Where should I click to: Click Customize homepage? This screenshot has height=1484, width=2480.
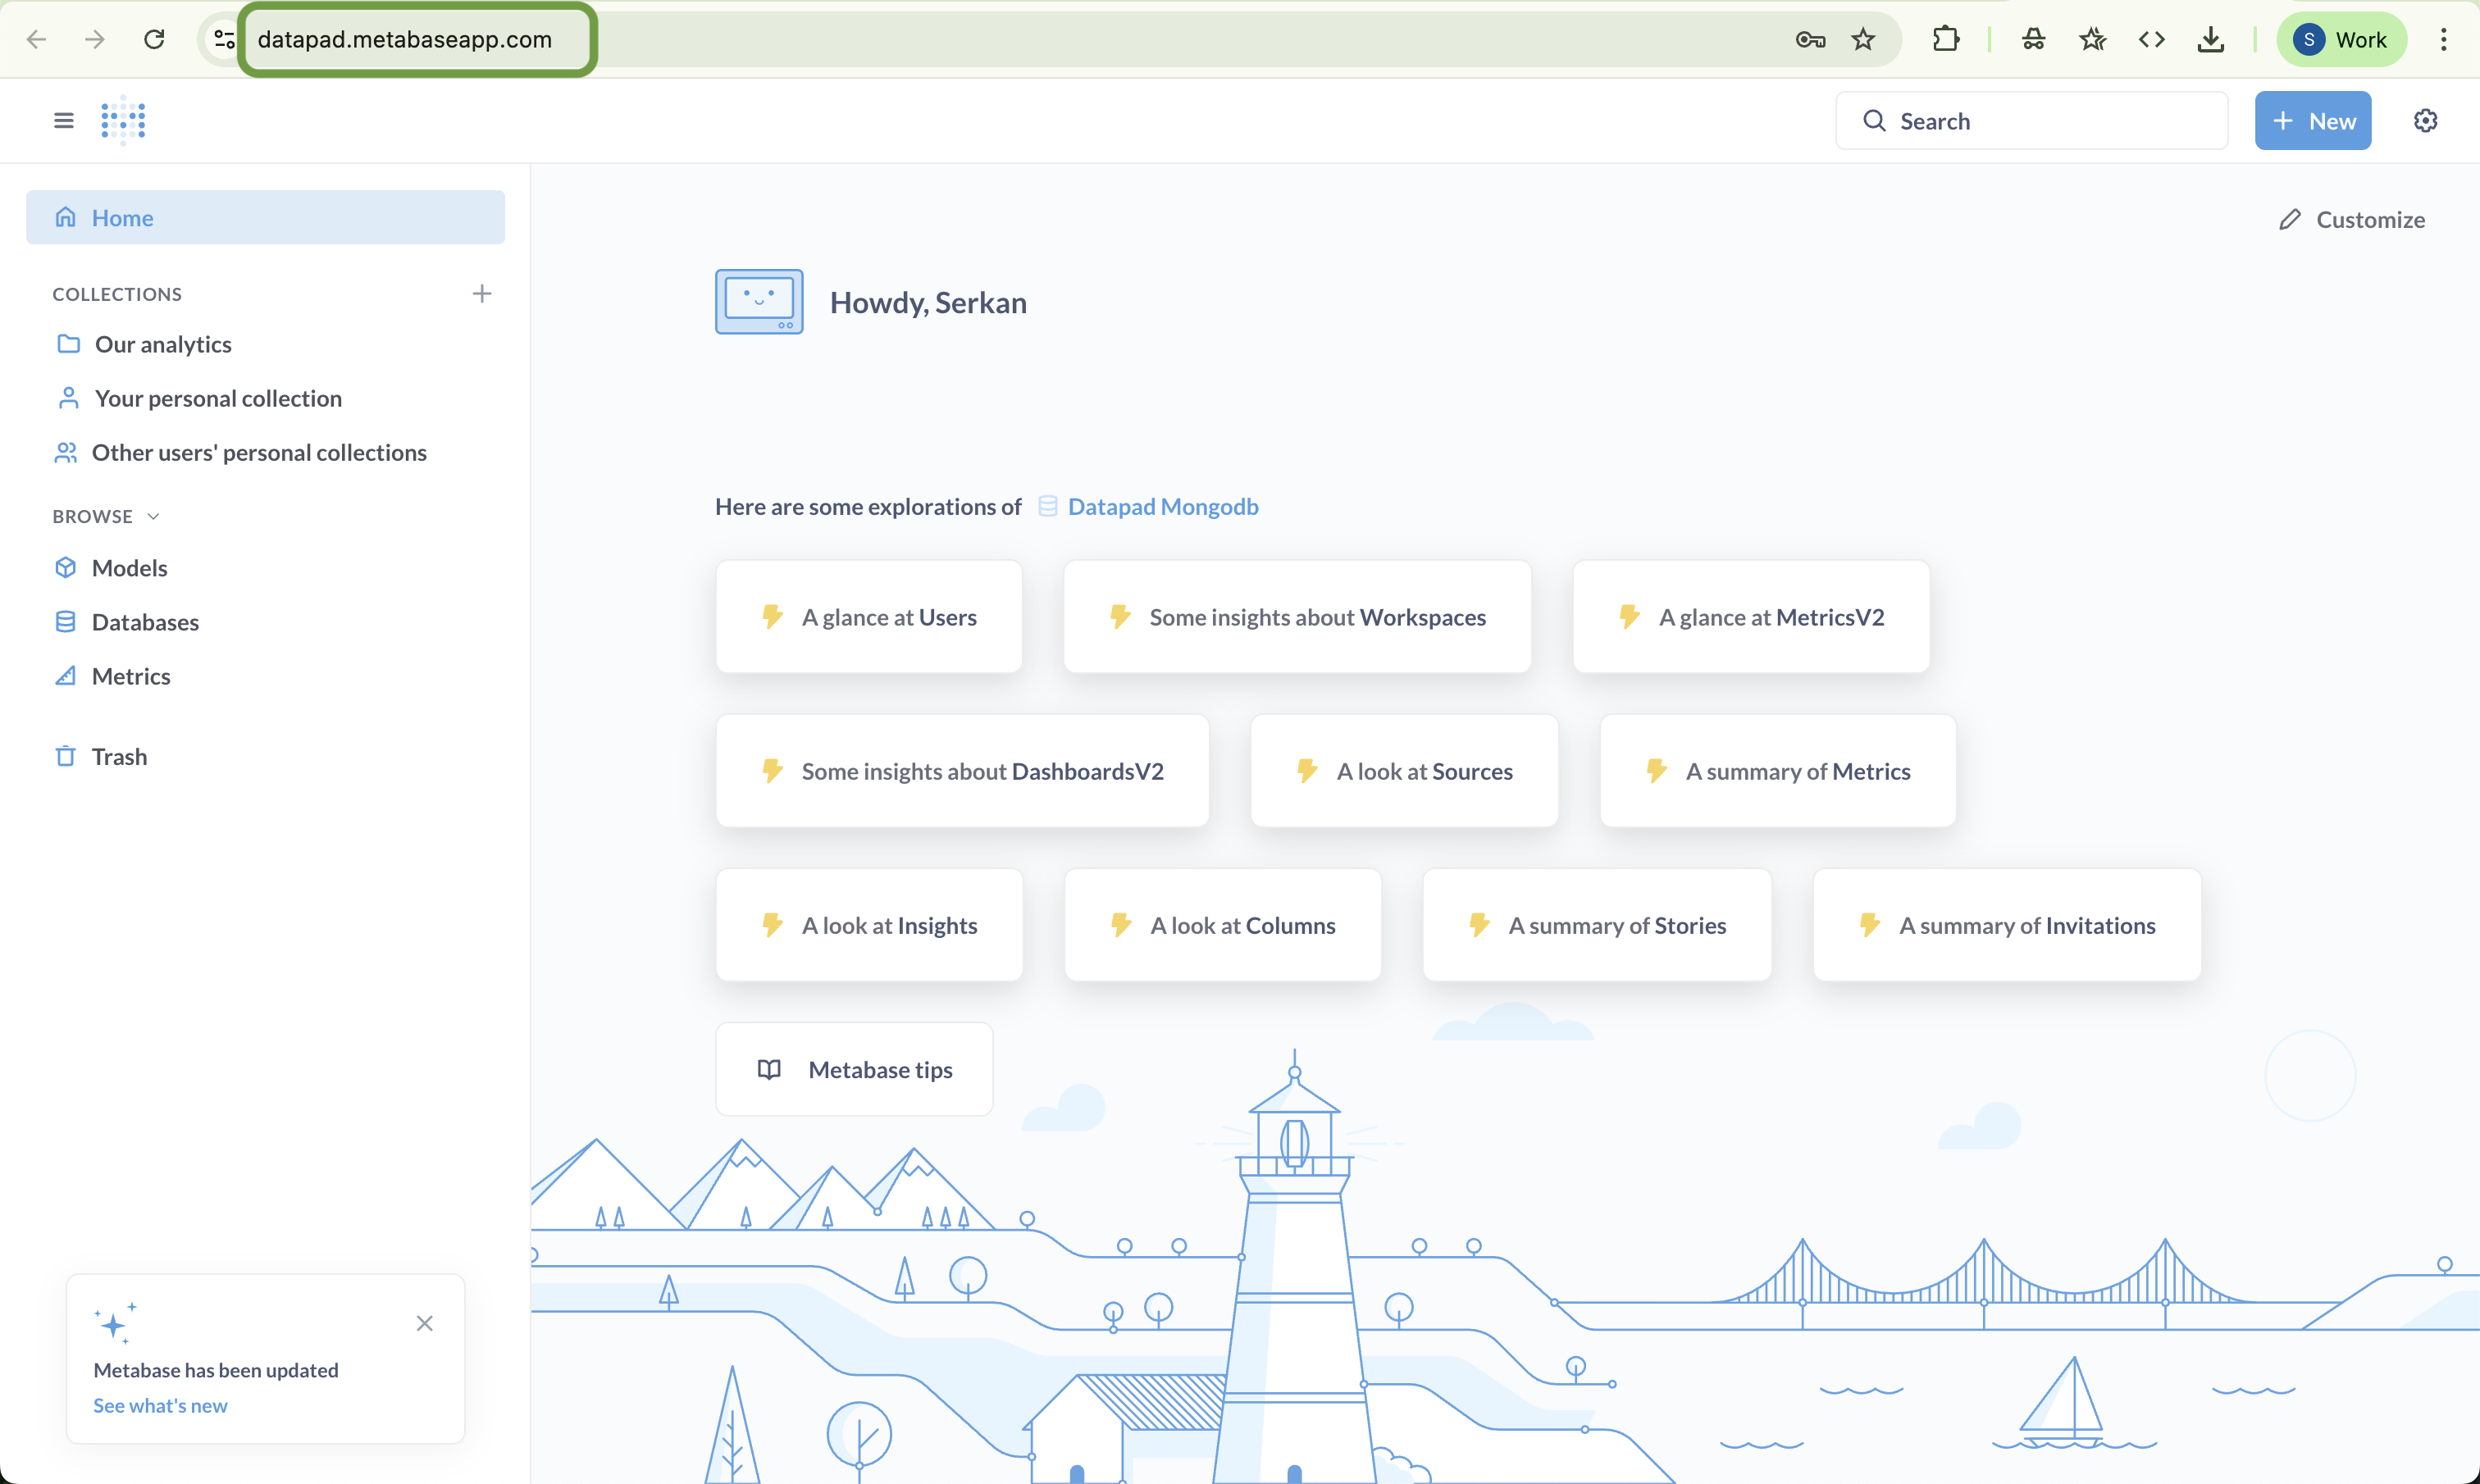2351,219
